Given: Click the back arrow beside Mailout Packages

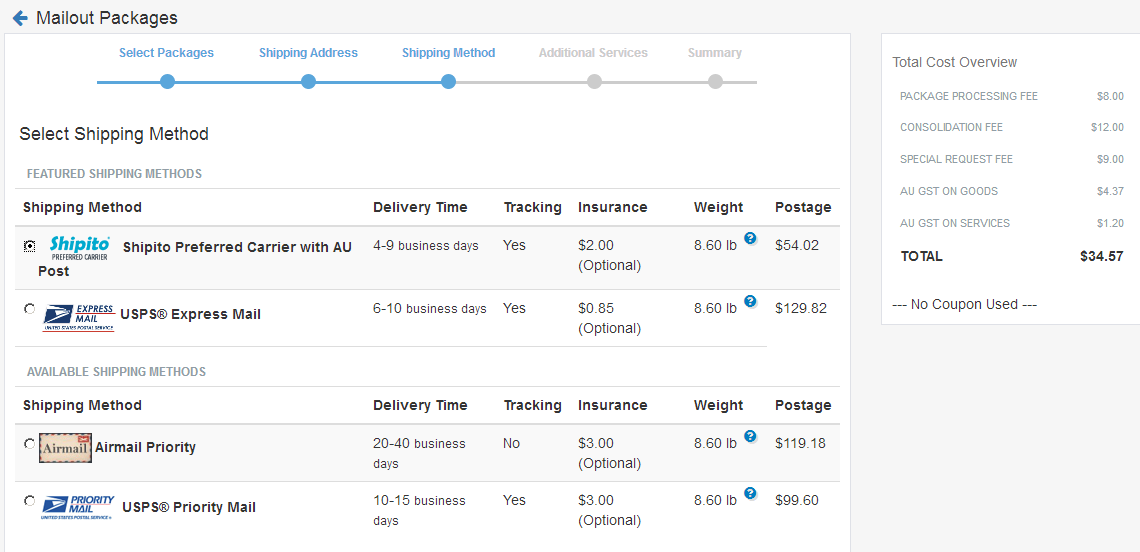Looking at the screenshot, I should 20,17.
